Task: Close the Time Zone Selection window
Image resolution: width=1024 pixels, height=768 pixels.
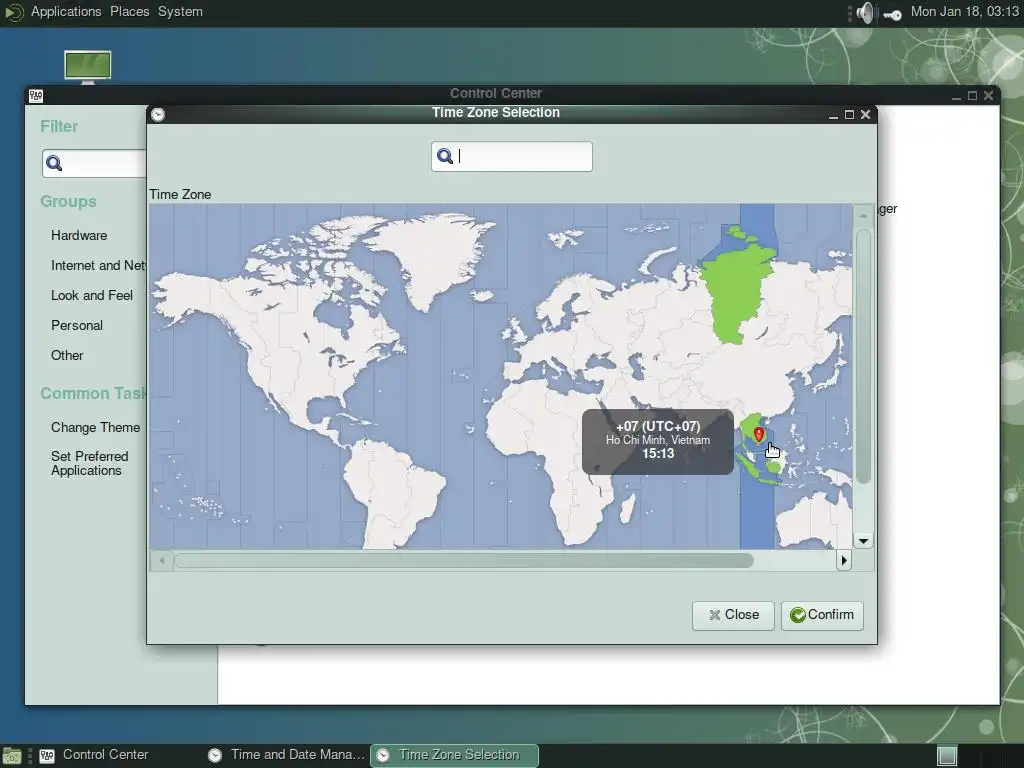Action: pos(865,115)
